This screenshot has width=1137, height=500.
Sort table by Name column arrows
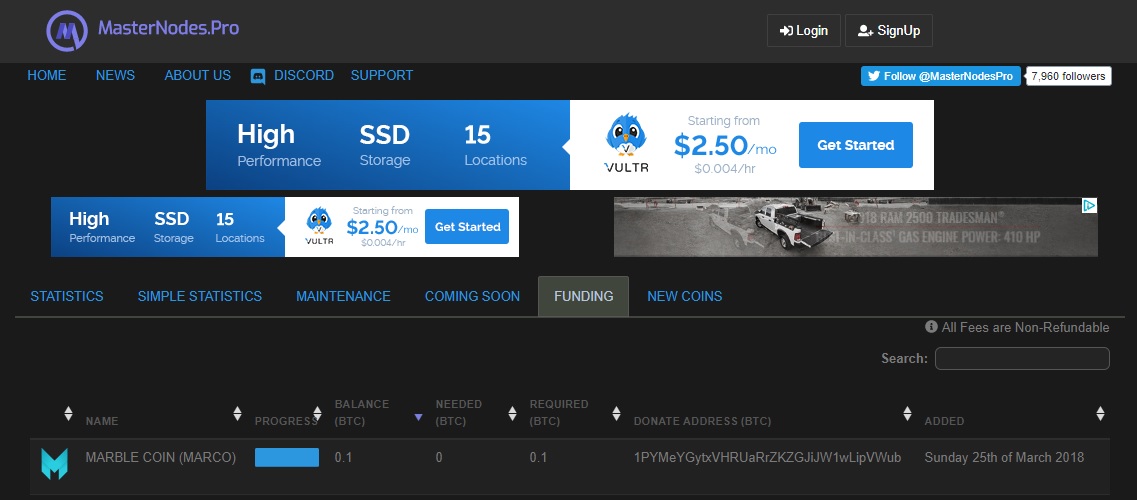click(x=237, y=413)
